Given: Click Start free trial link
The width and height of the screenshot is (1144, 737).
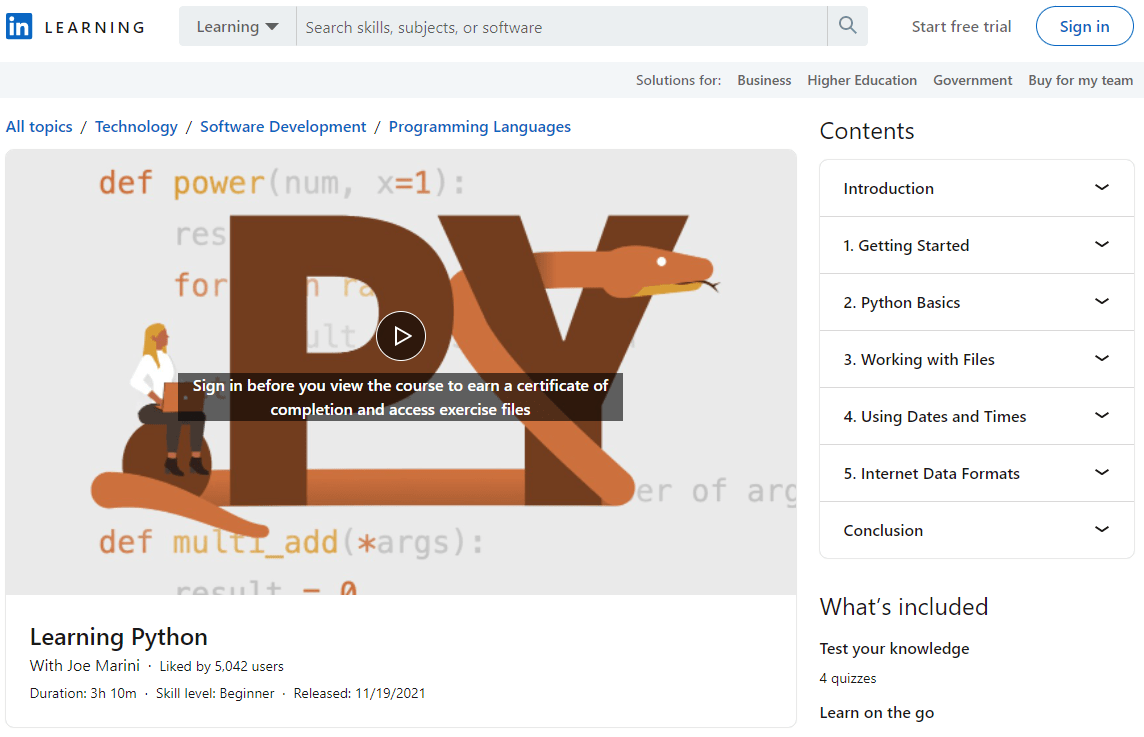Looking at the screenshot, I should tap(961, 27).
